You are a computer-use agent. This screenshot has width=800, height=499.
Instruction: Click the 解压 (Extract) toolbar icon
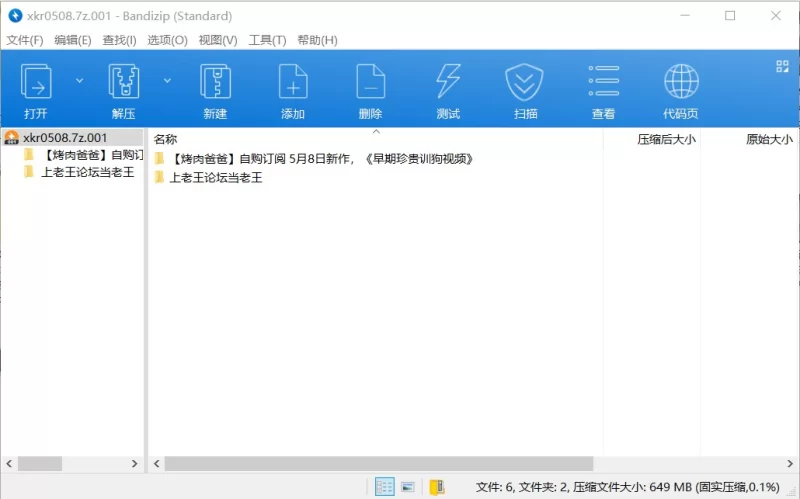tap(123, 82)
